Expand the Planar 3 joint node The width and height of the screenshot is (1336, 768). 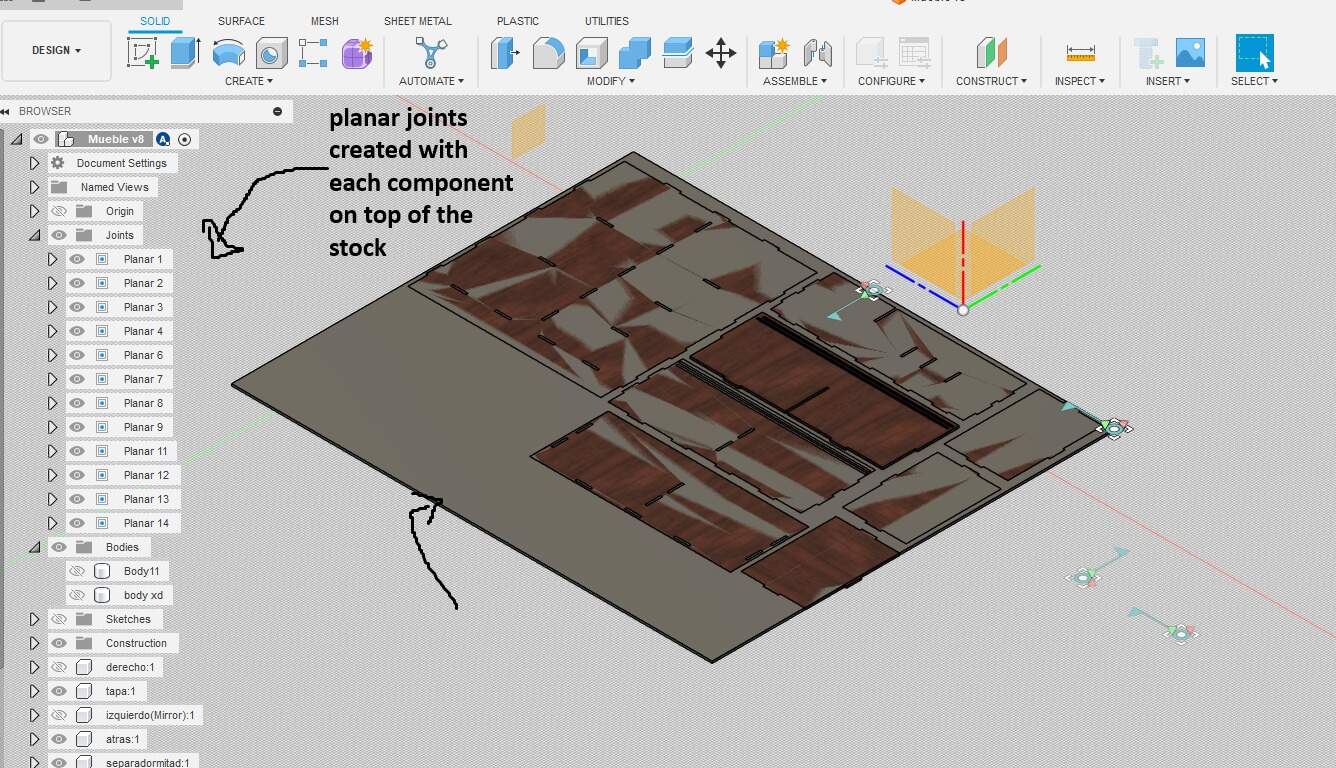pyautogui.click(x=53, y=307)
